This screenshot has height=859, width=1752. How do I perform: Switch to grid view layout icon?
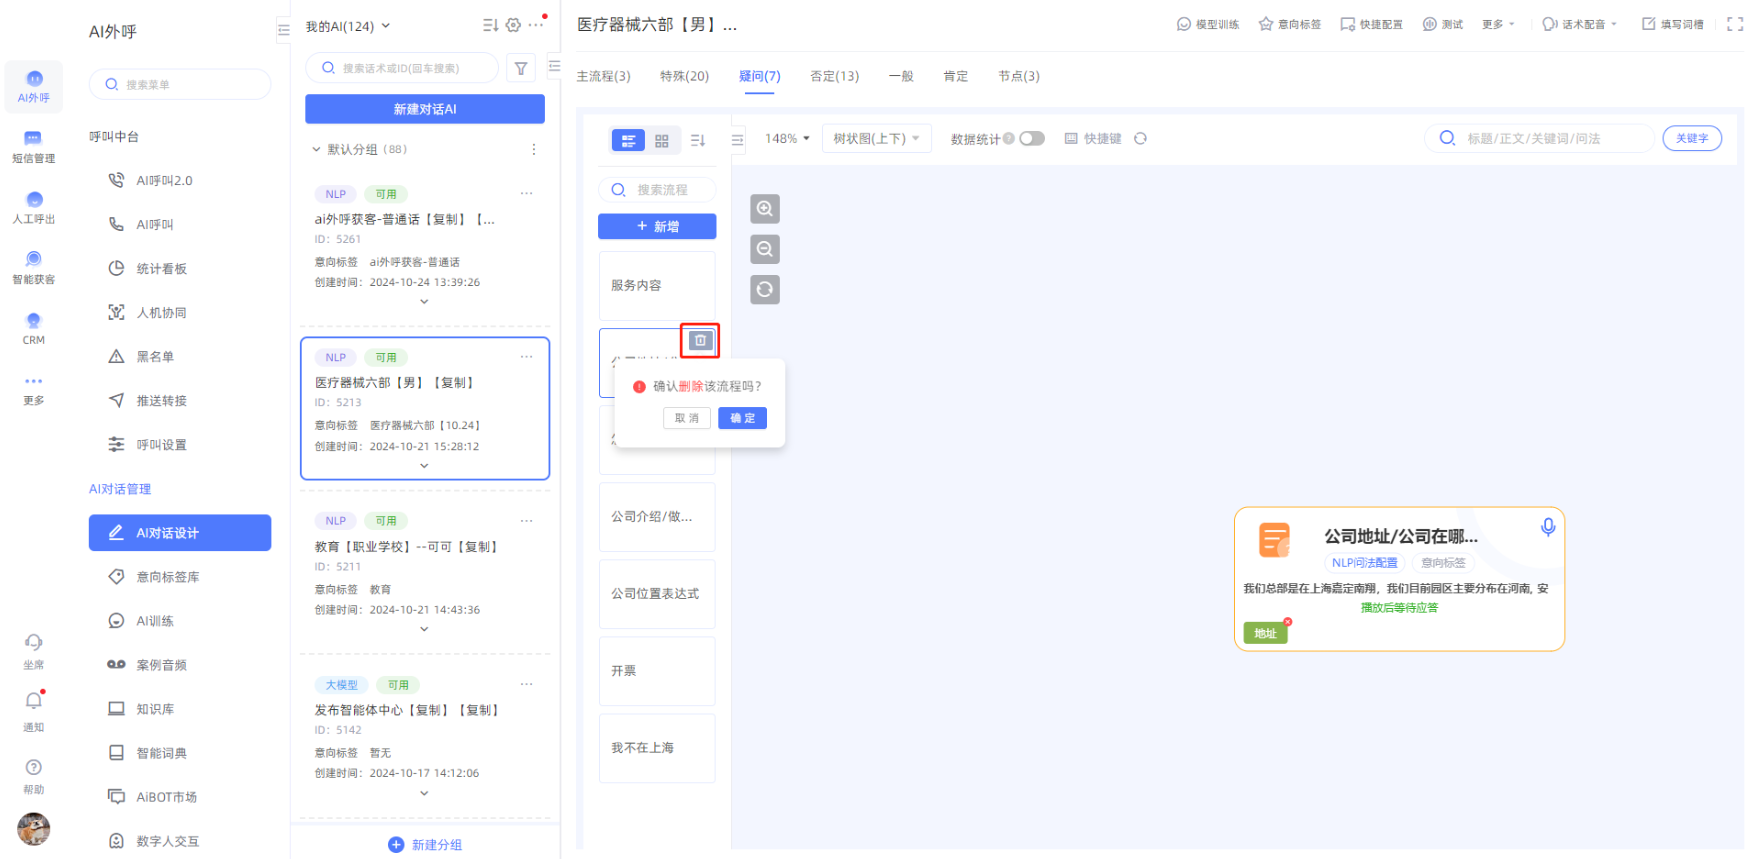coord(662,141)
